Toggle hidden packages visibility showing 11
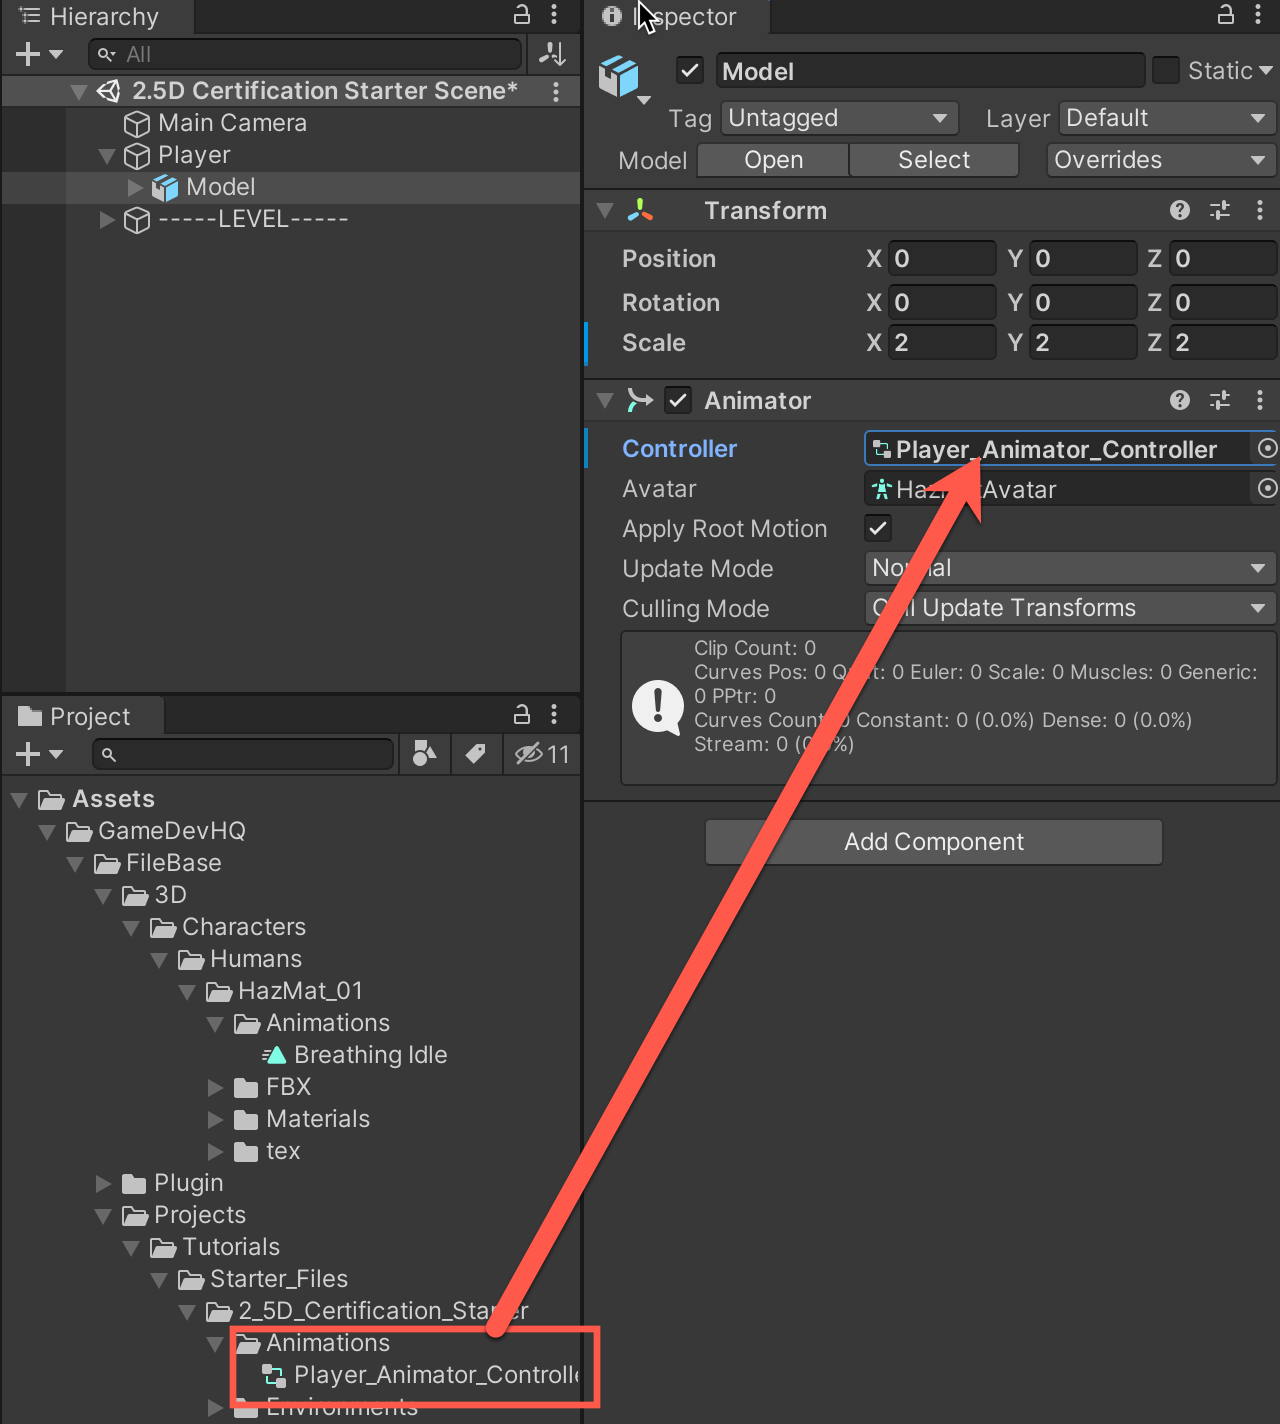Viewport: 1280px width, 1424px height. (542, 754)
